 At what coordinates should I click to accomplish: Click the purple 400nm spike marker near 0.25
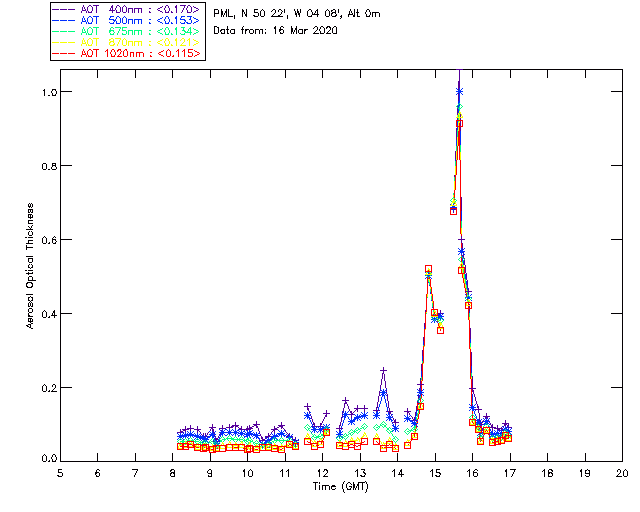(383, 371)
